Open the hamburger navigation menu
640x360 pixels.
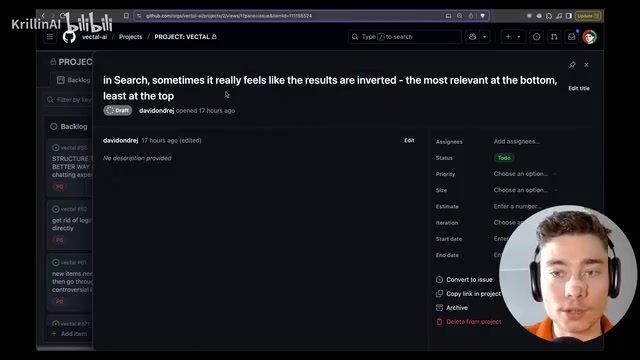point(50,37)
